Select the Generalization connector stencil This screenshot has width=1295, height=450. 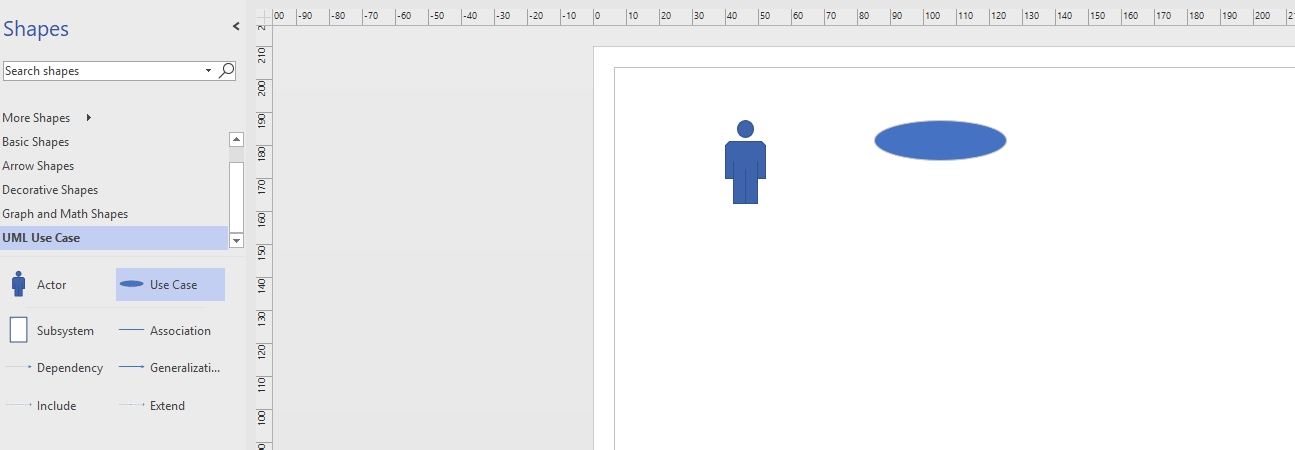(x=131, y=367)
